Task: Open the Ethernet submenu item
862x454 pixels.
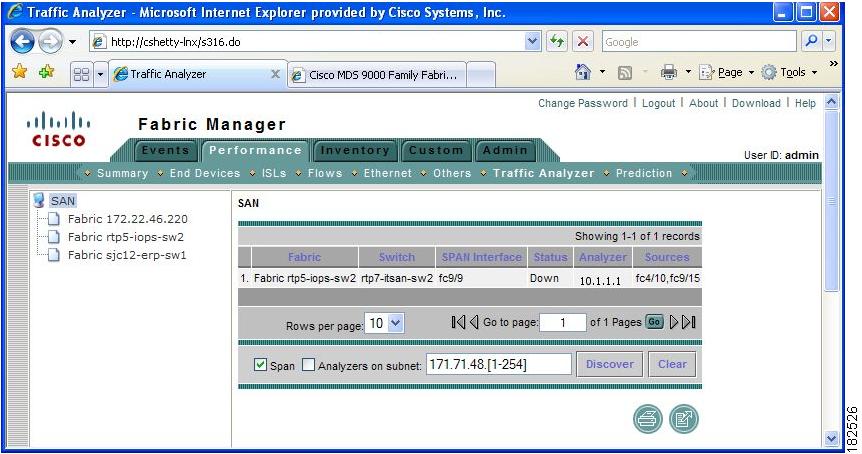Action: pyautogui.click(x=387, y=173)
